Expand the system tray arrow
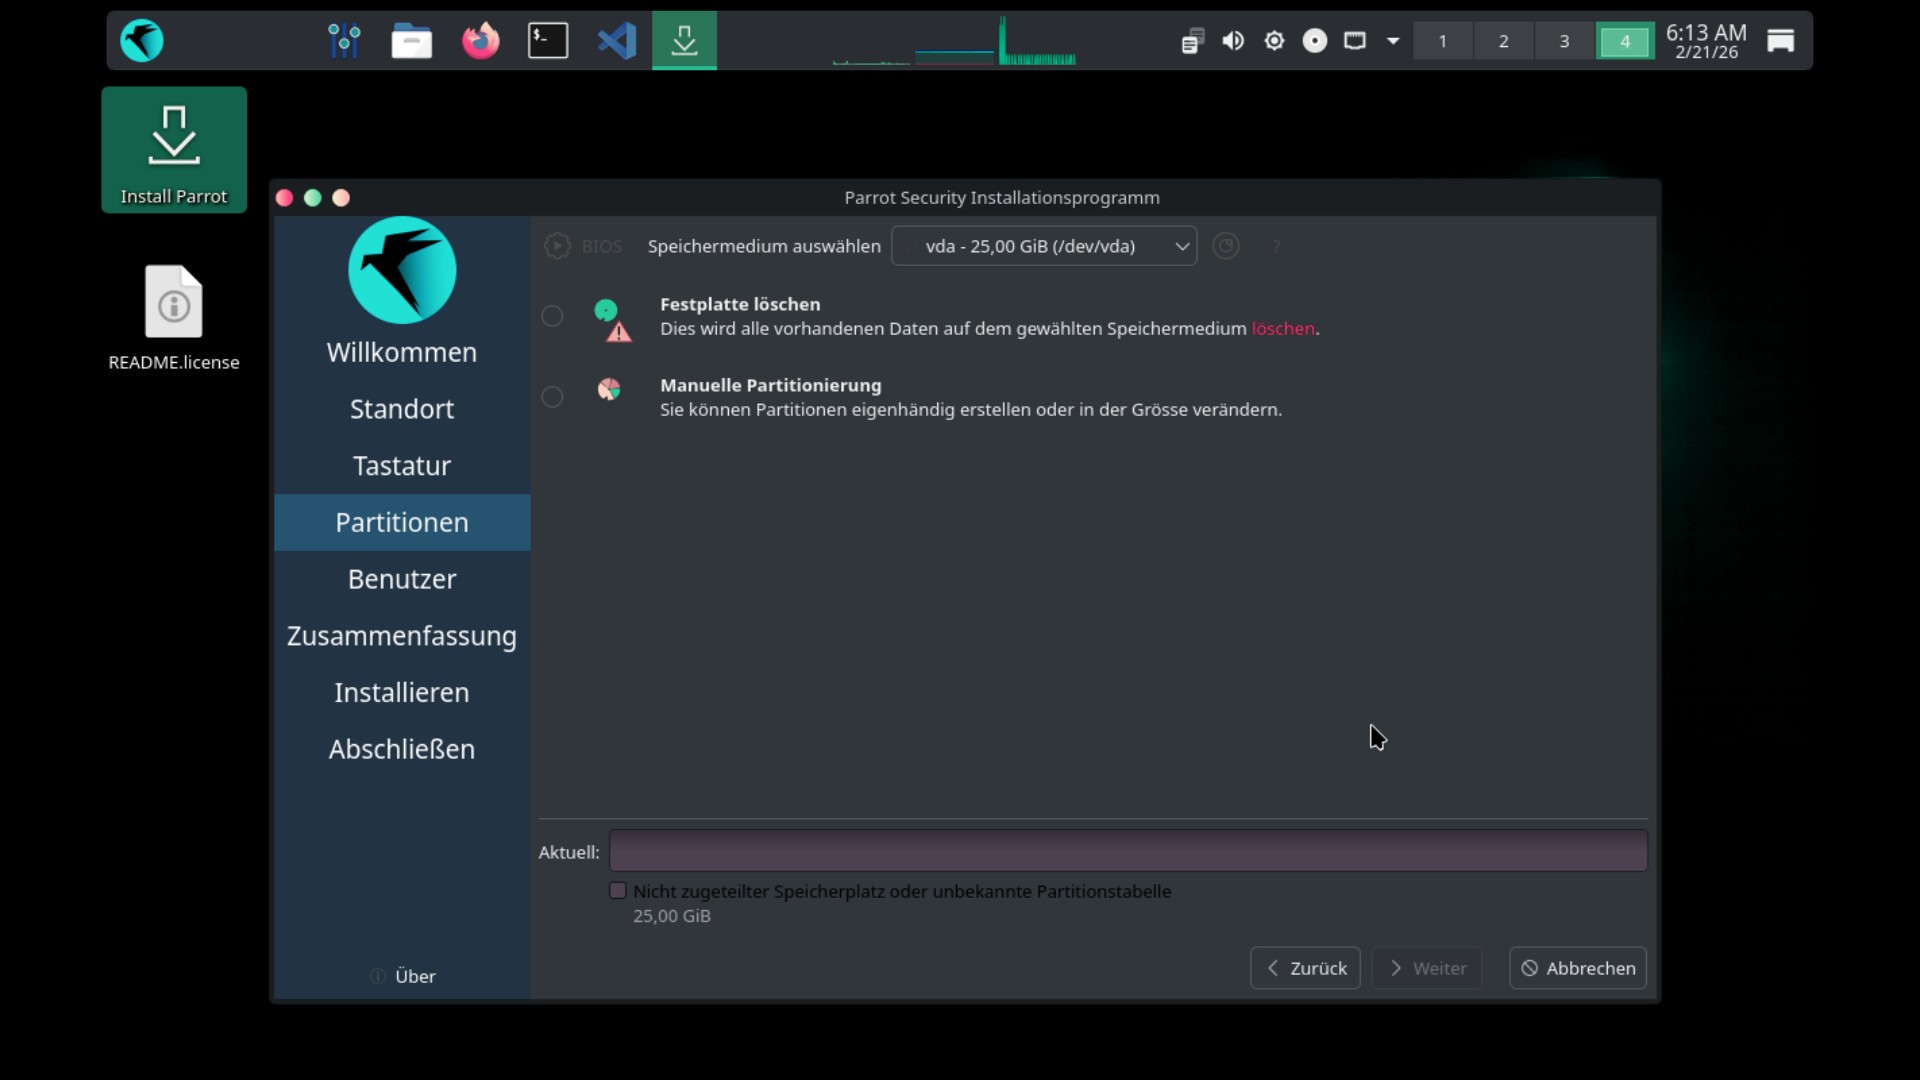 1393,41
